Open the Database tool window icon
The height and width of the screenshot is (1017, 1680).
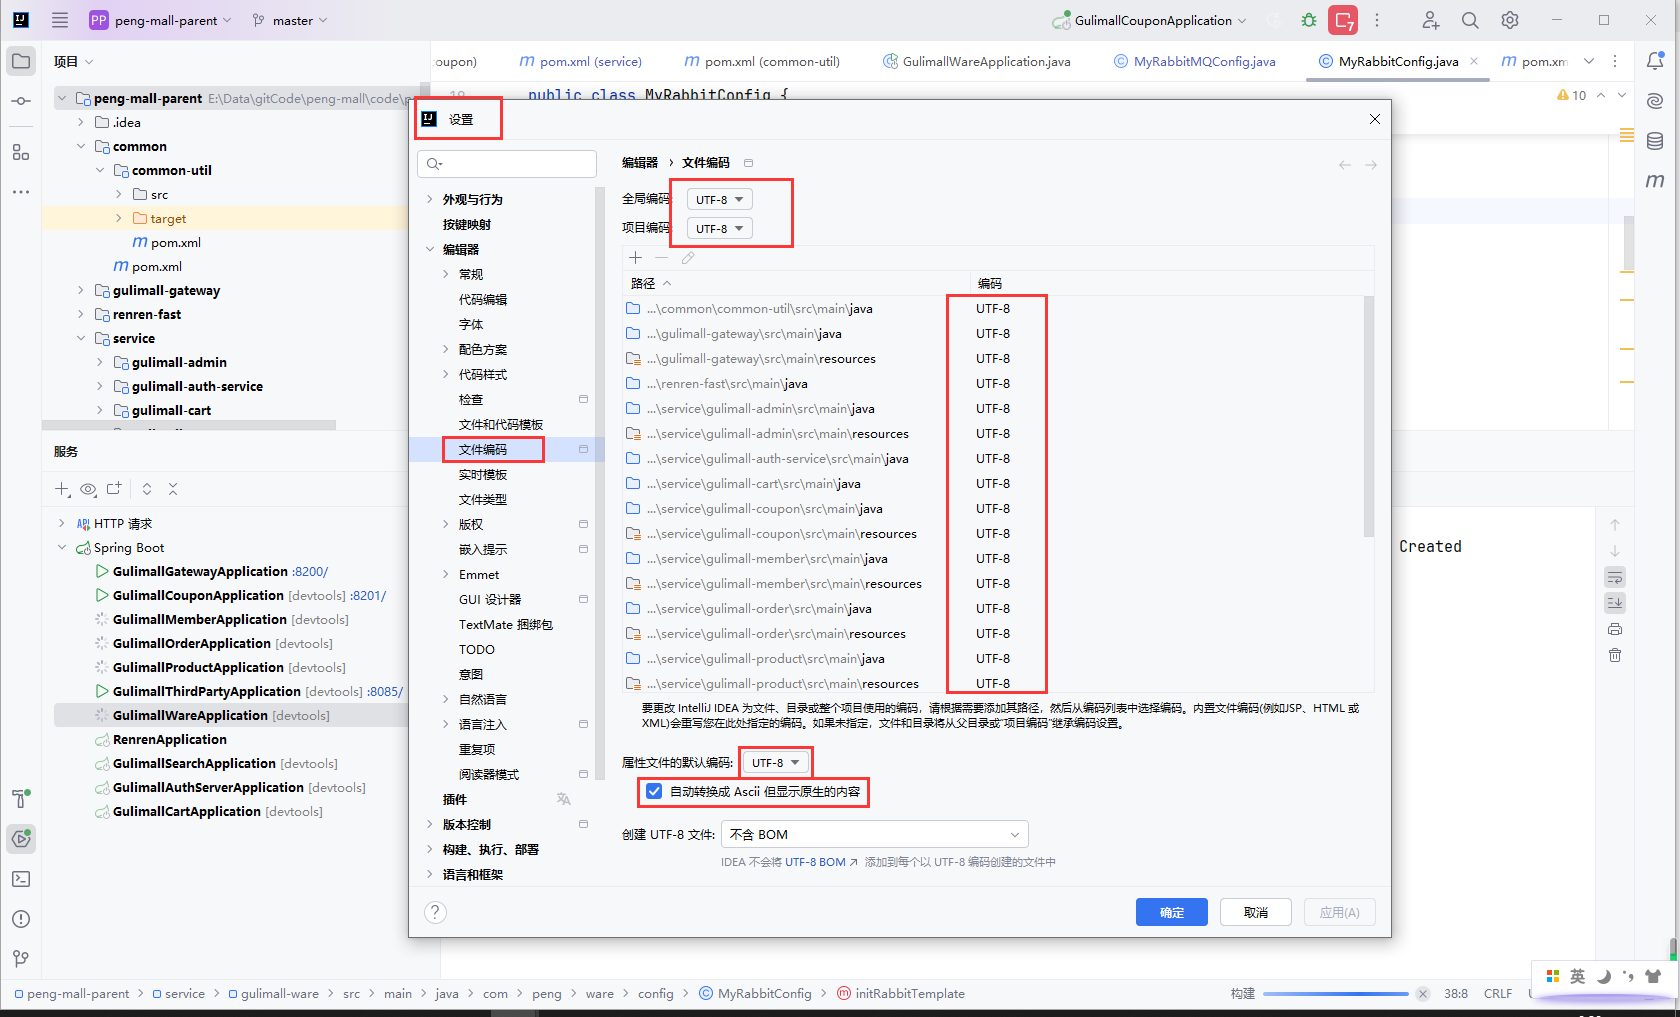click(x=1655, y=141)
